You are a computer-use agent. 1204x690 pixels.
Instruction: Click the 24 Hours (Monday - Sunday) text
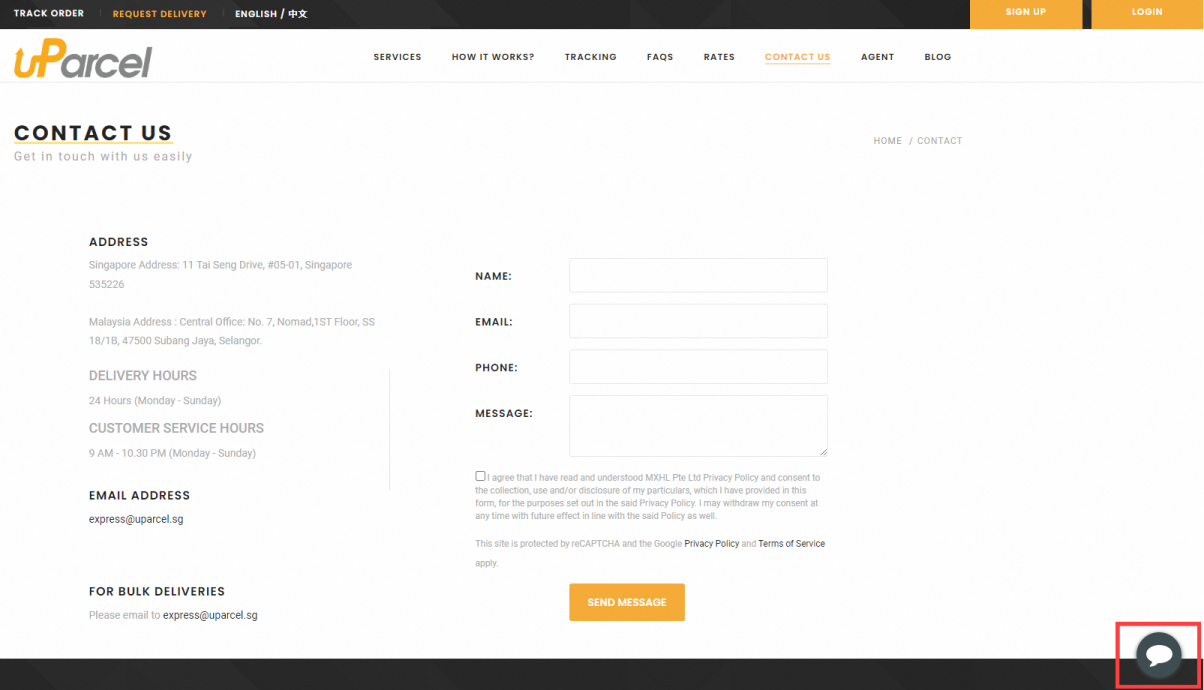[155, 400]
